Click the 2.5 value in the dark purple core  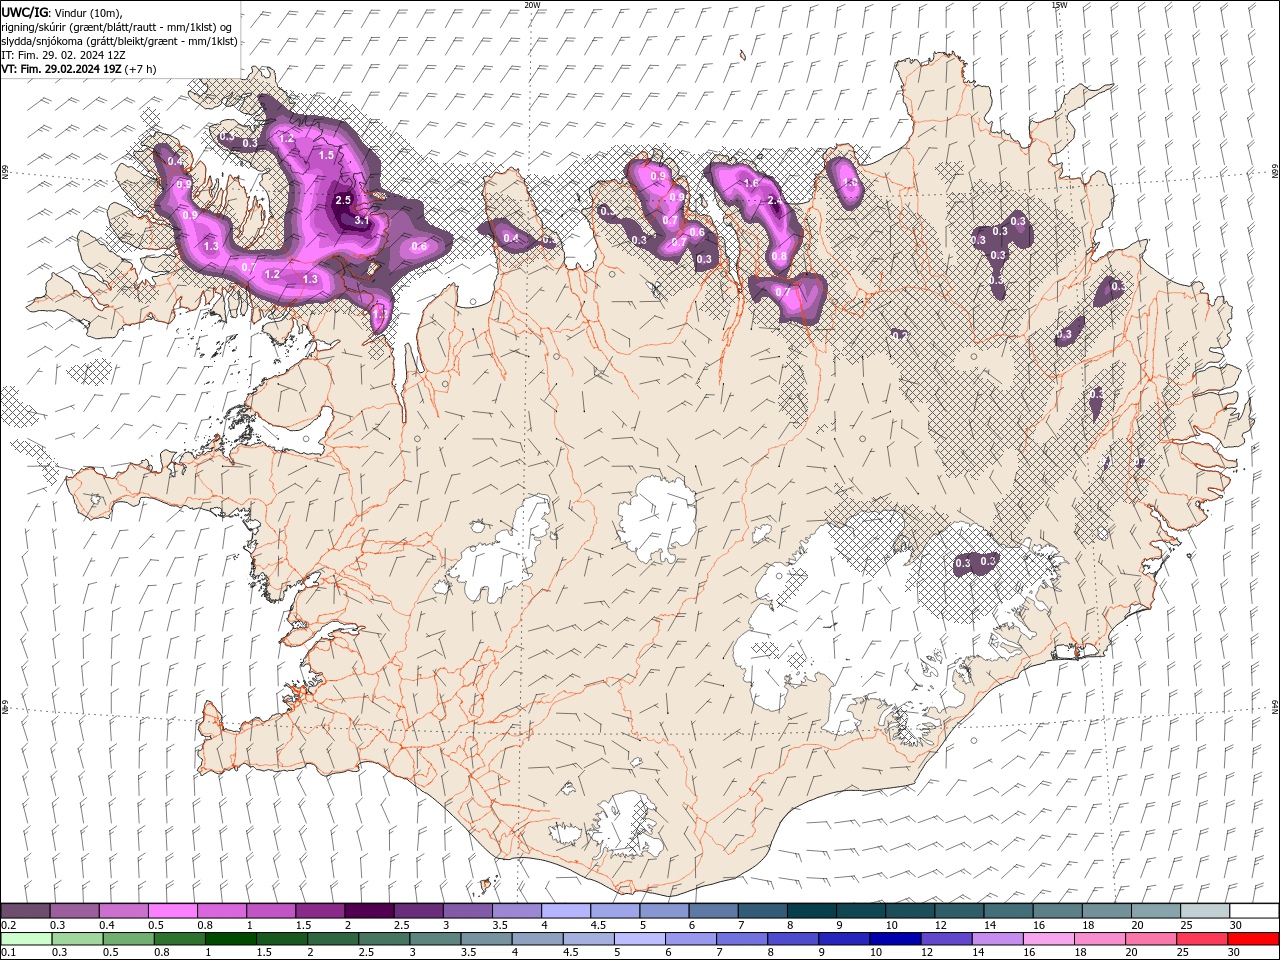343,200
